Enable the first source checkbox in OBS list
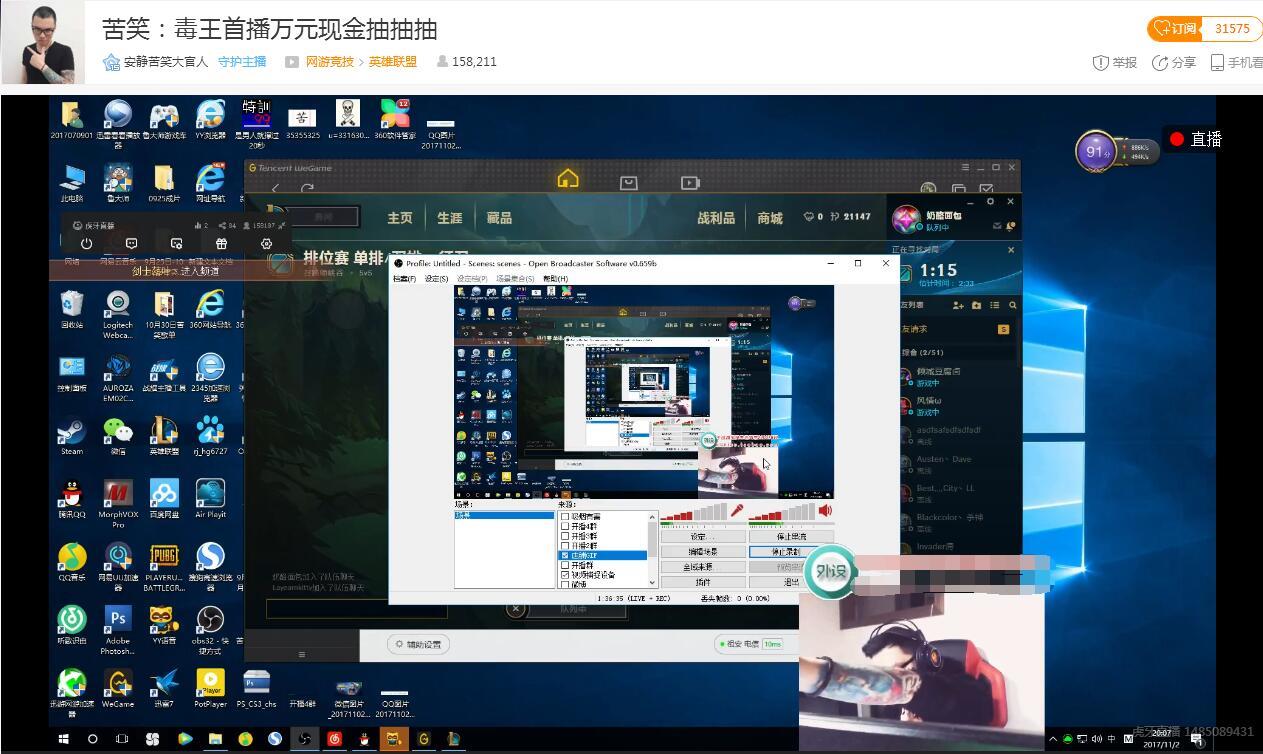1263x754 pixels. click(566, 516)
